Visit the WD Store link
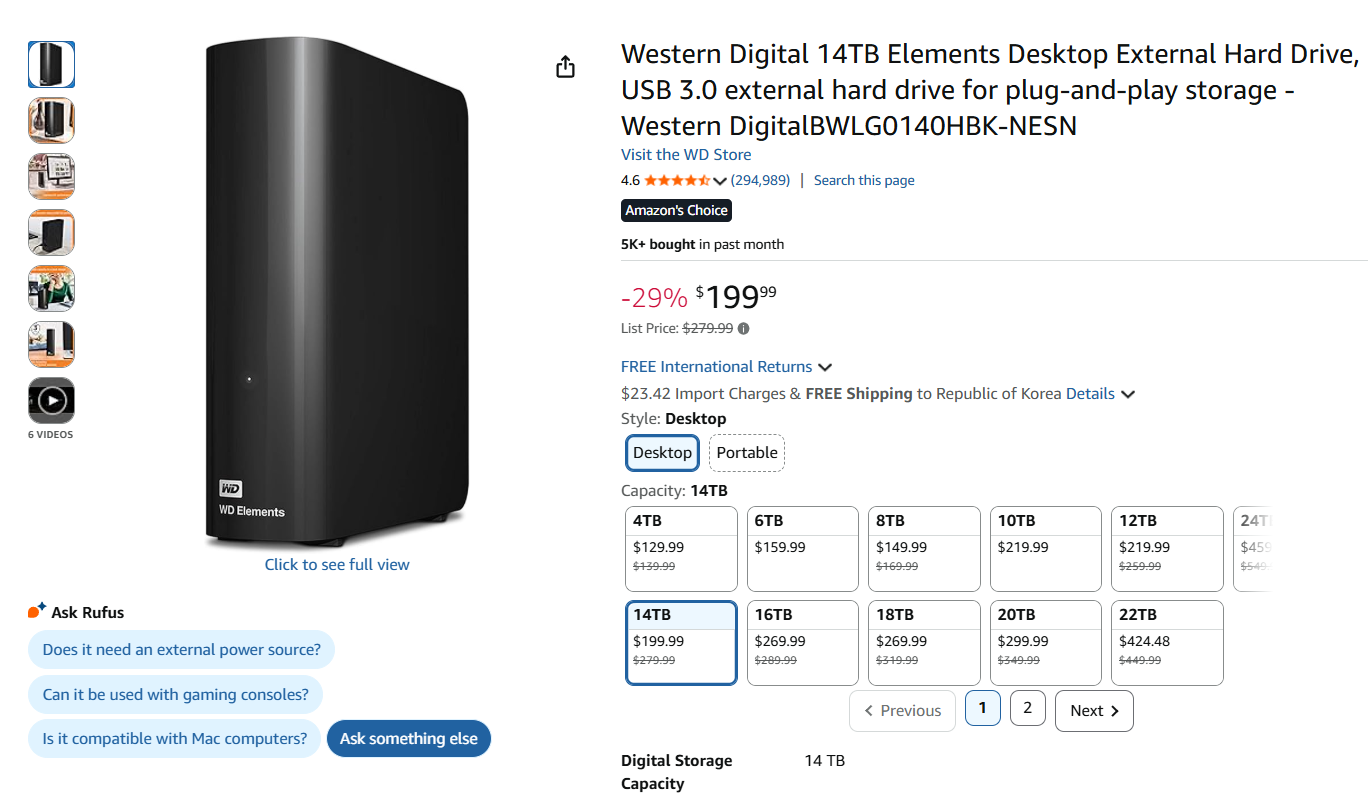 [x=686, y=154]
